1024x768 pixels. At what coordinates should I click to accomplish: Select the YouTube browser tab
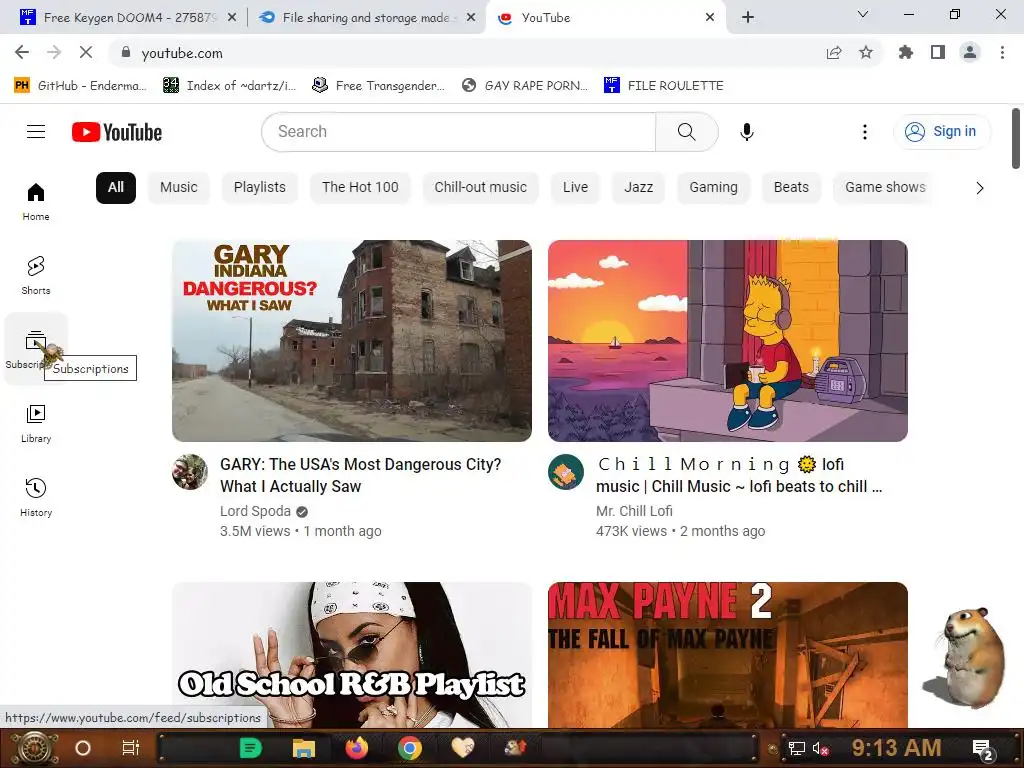tap(606, 18)
